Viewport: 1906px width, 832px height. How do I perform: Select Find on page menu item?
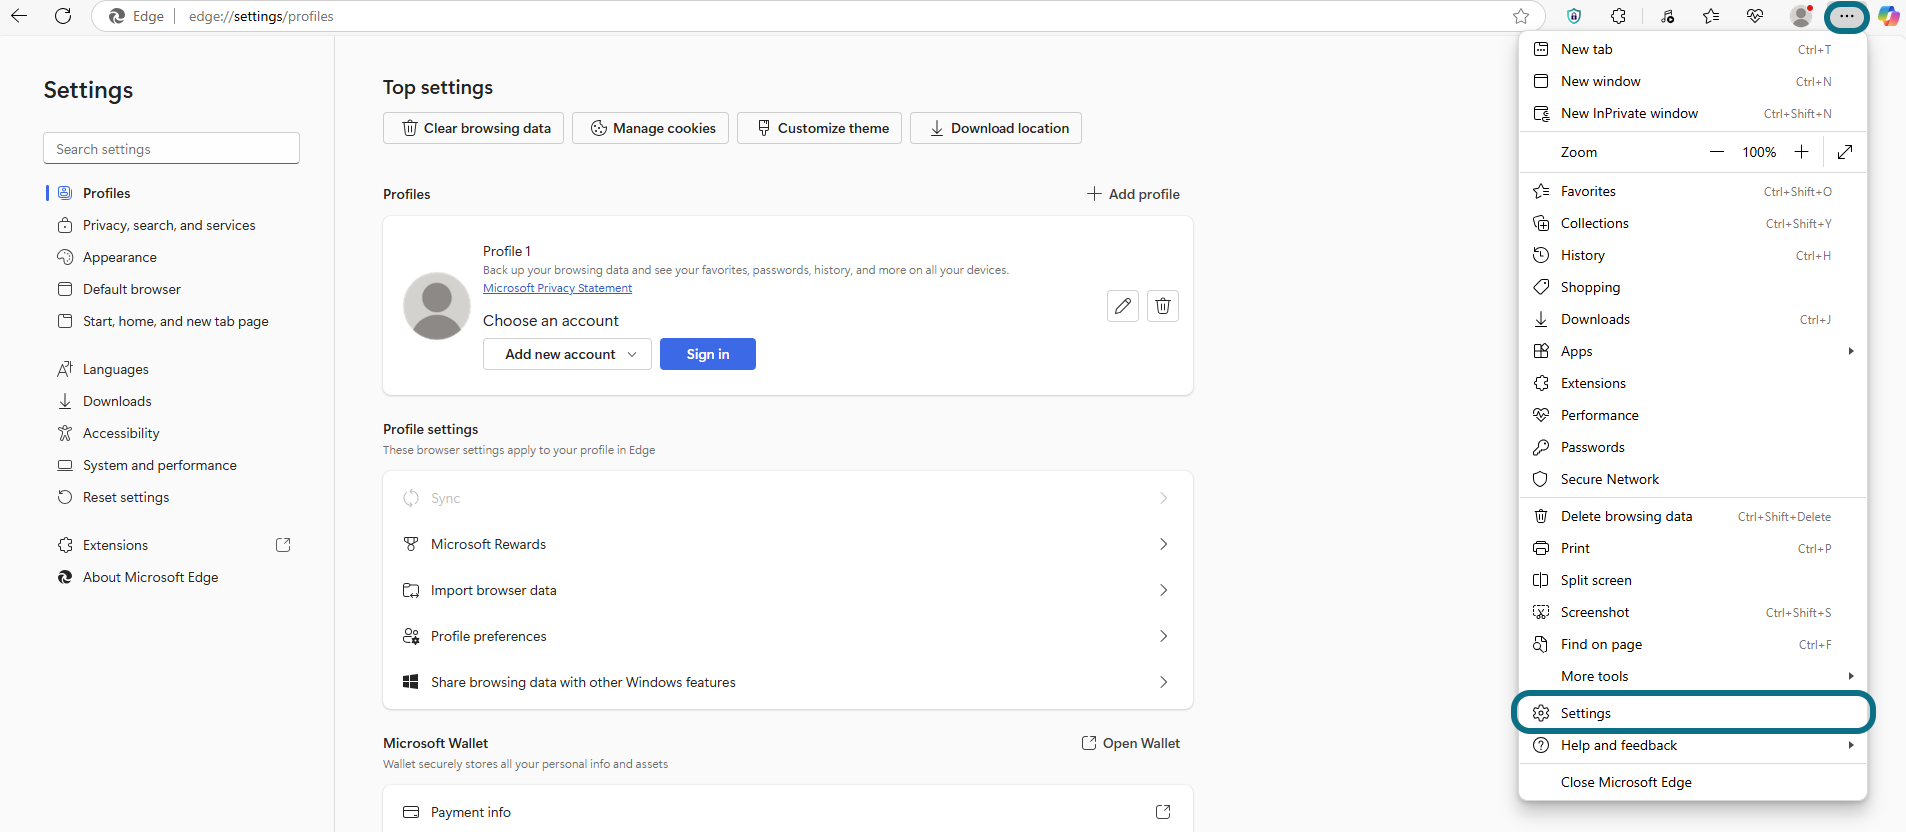pyautogui.click(x=1693, y=644)
